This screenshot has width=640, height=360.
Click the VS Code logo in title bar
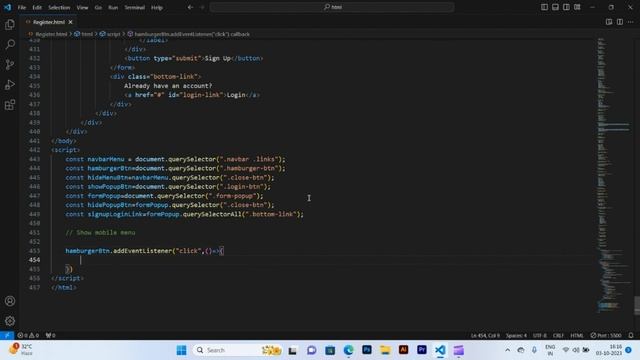coord(7,7)
